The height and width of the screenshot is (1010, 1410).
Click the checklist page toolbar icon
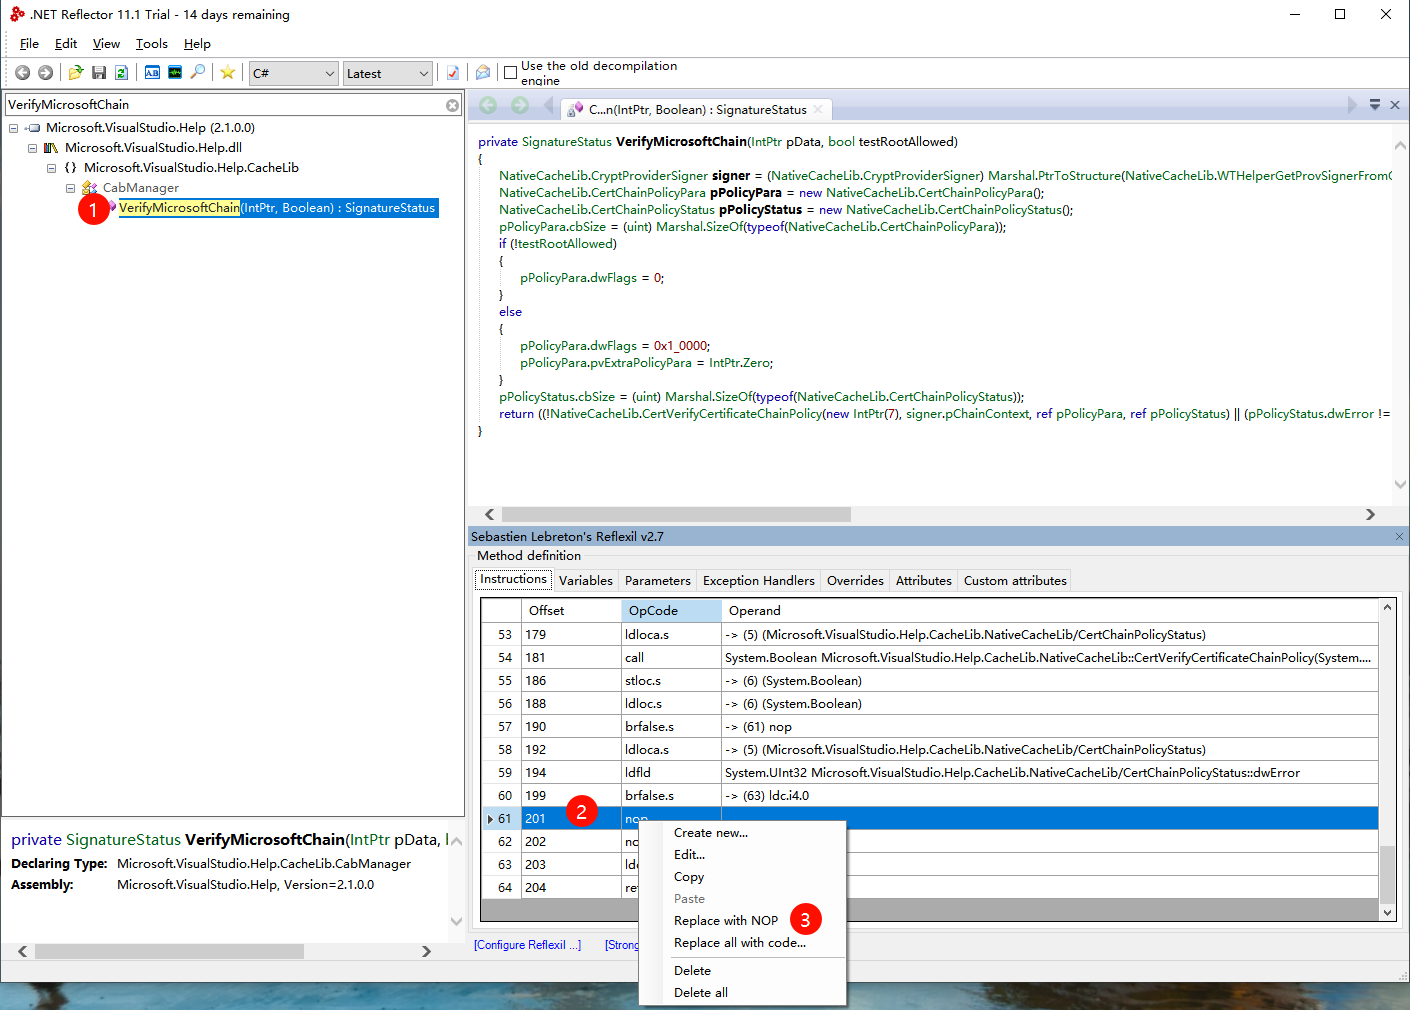pos(453,72)
